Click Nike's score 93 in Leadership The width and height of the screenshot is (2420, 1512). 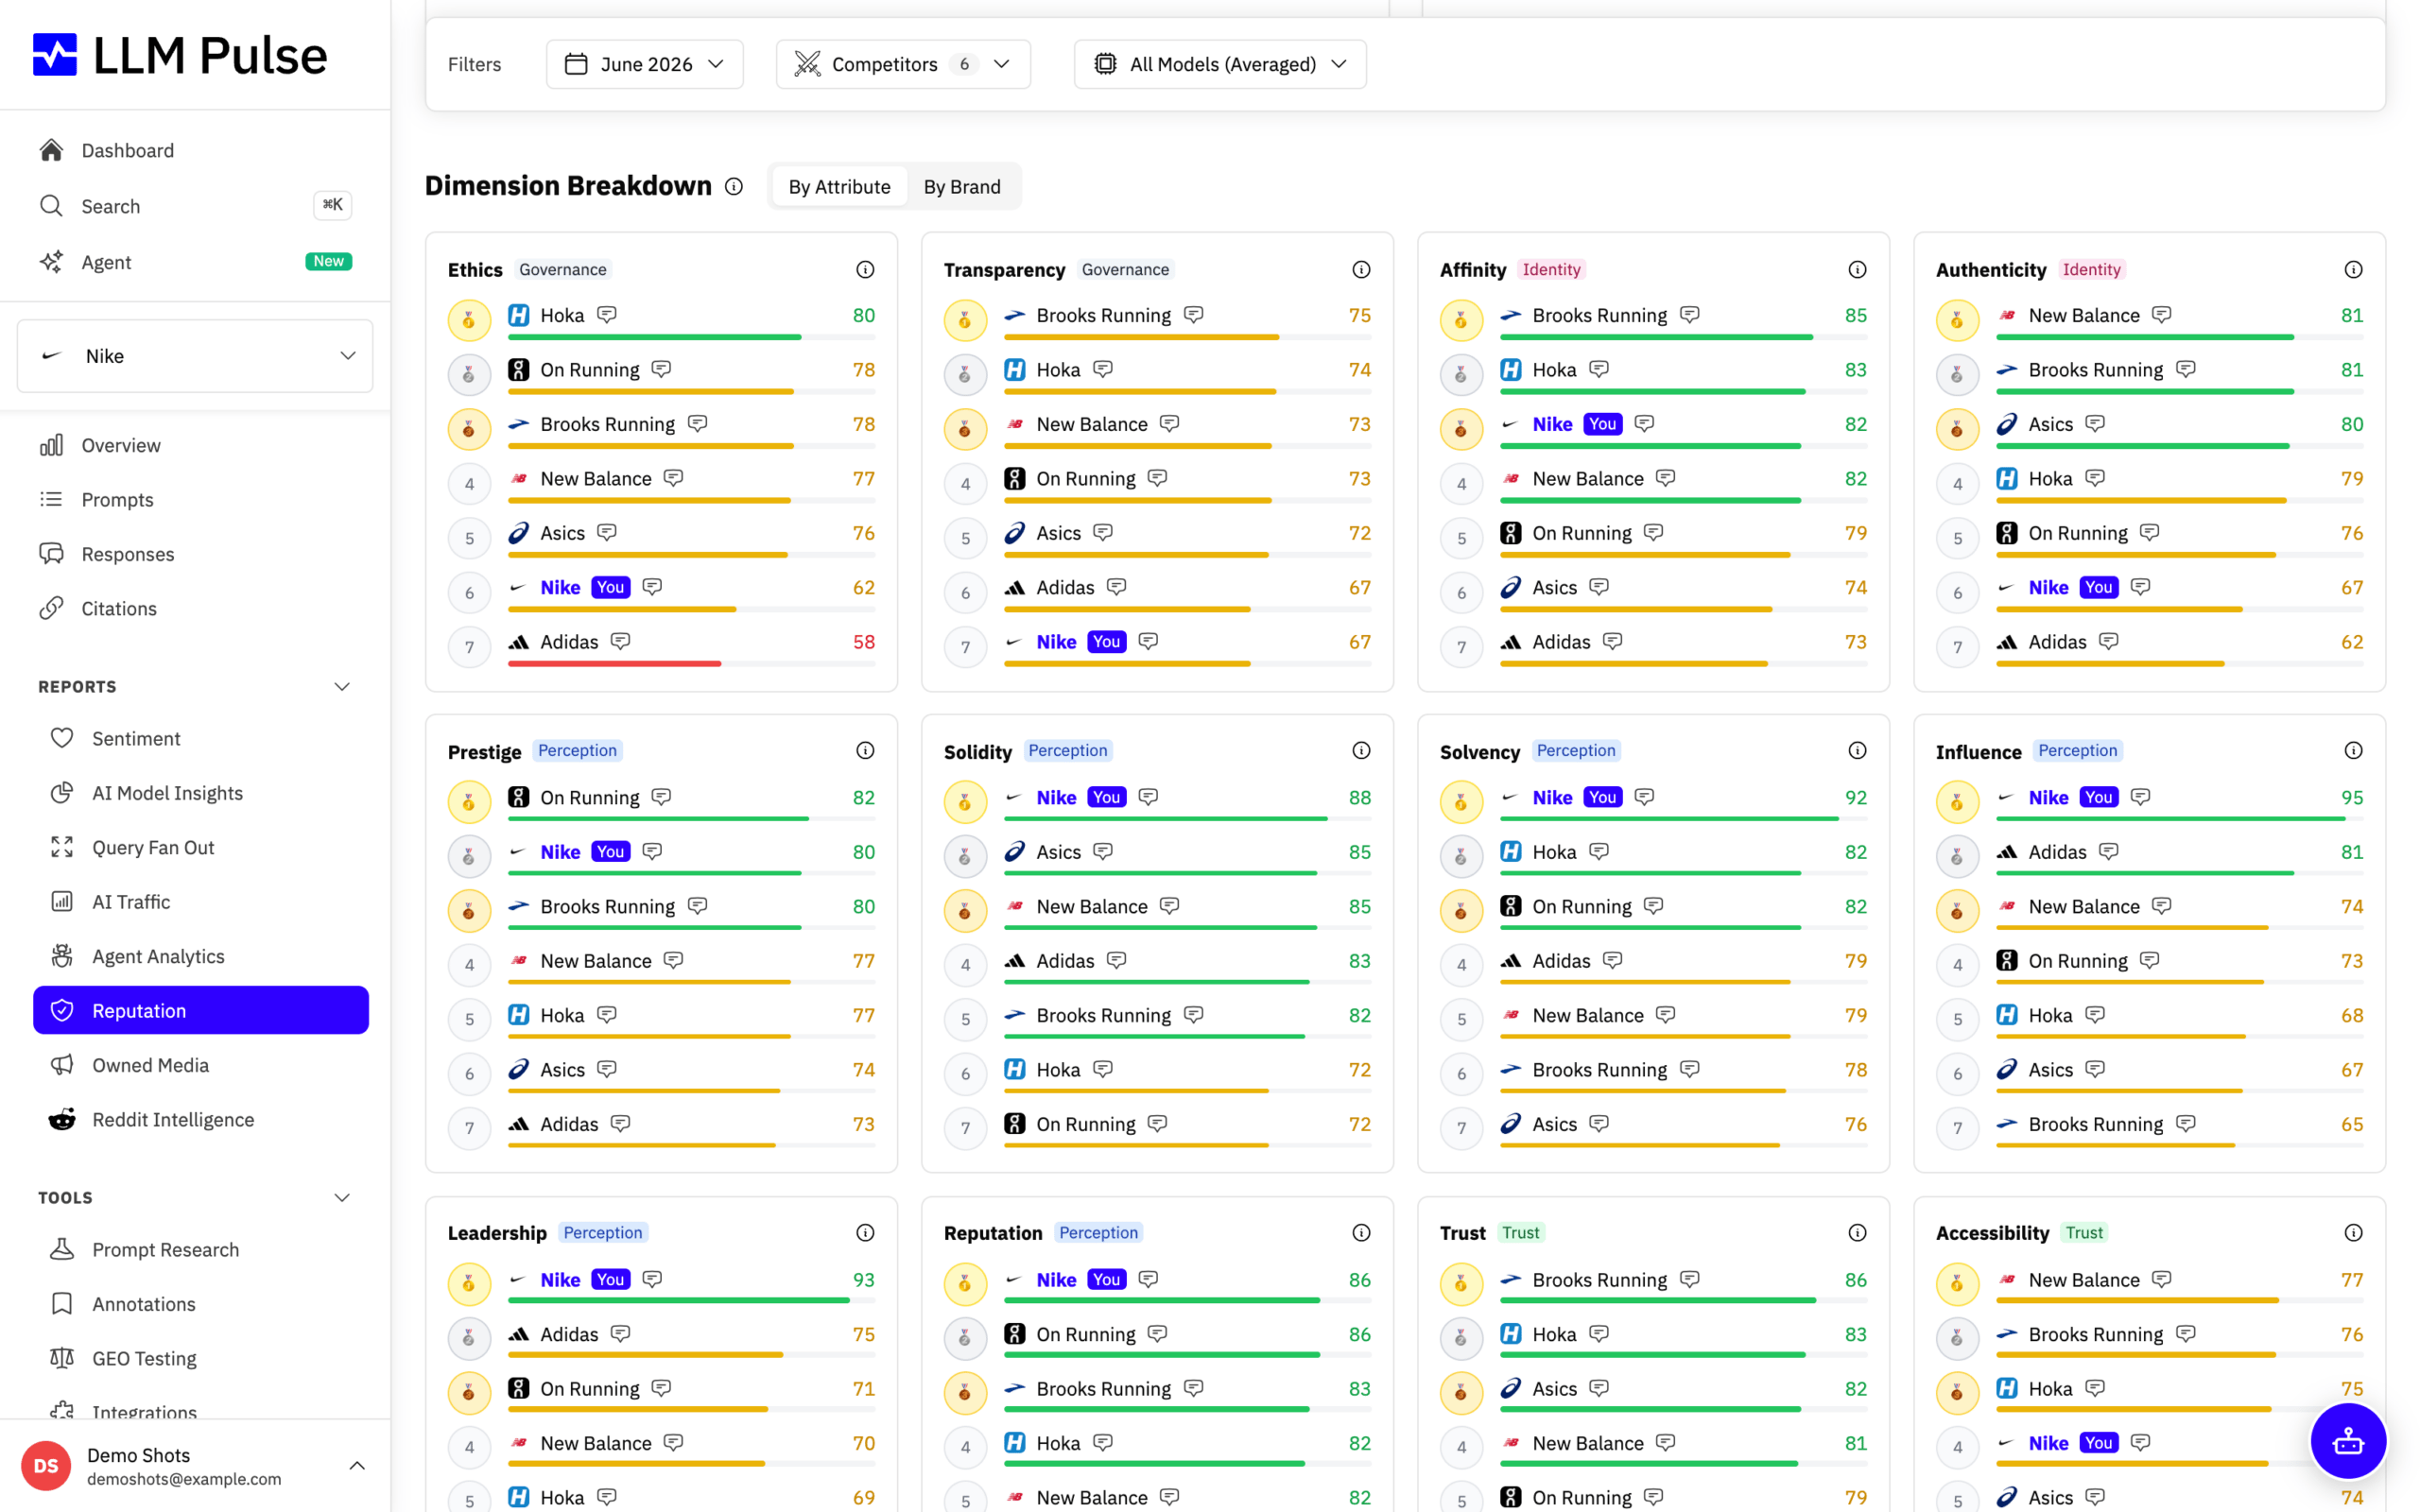[x=863, y=1280]
